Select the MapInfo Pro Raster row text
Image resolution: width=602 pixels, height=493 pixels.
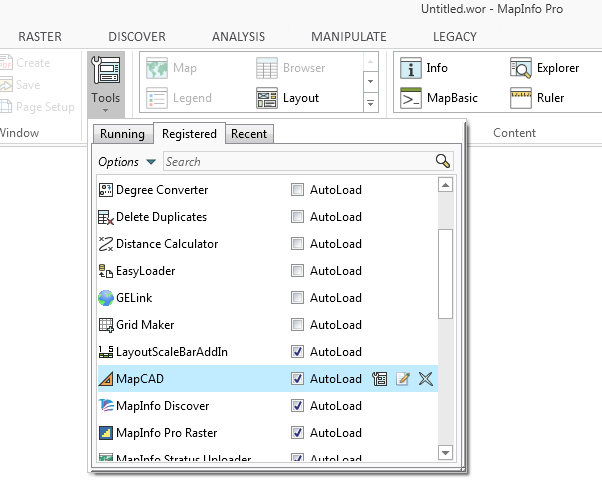pos(167,433)
